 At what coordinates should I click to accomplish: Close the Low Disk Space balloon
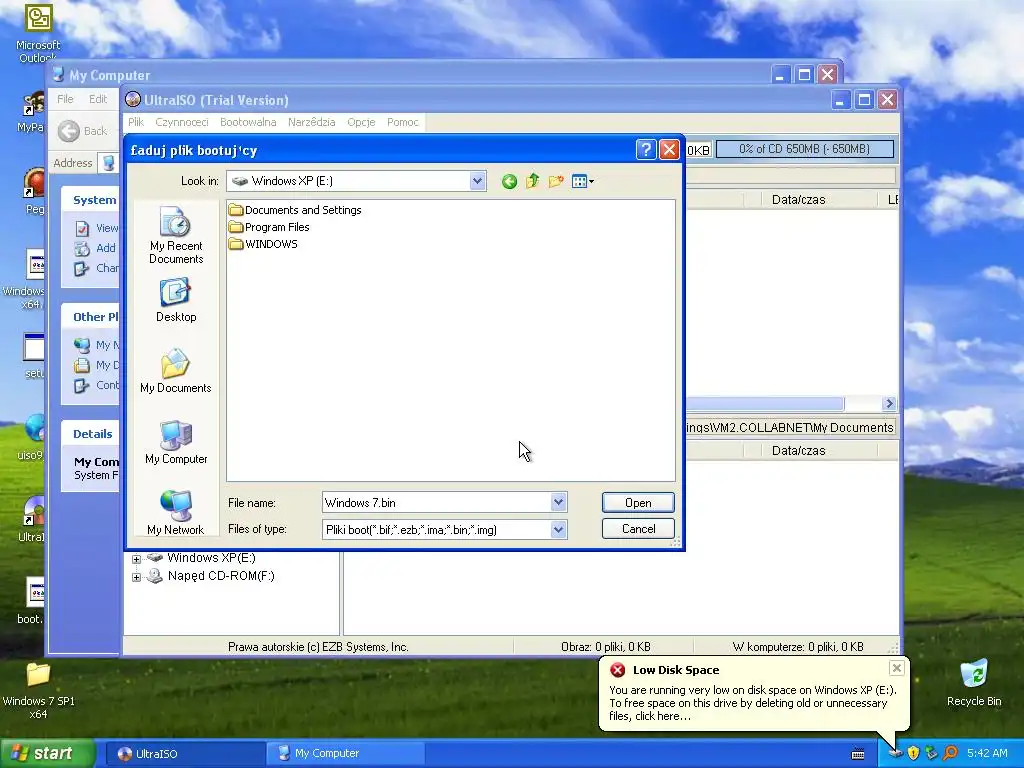pos(897,667)
